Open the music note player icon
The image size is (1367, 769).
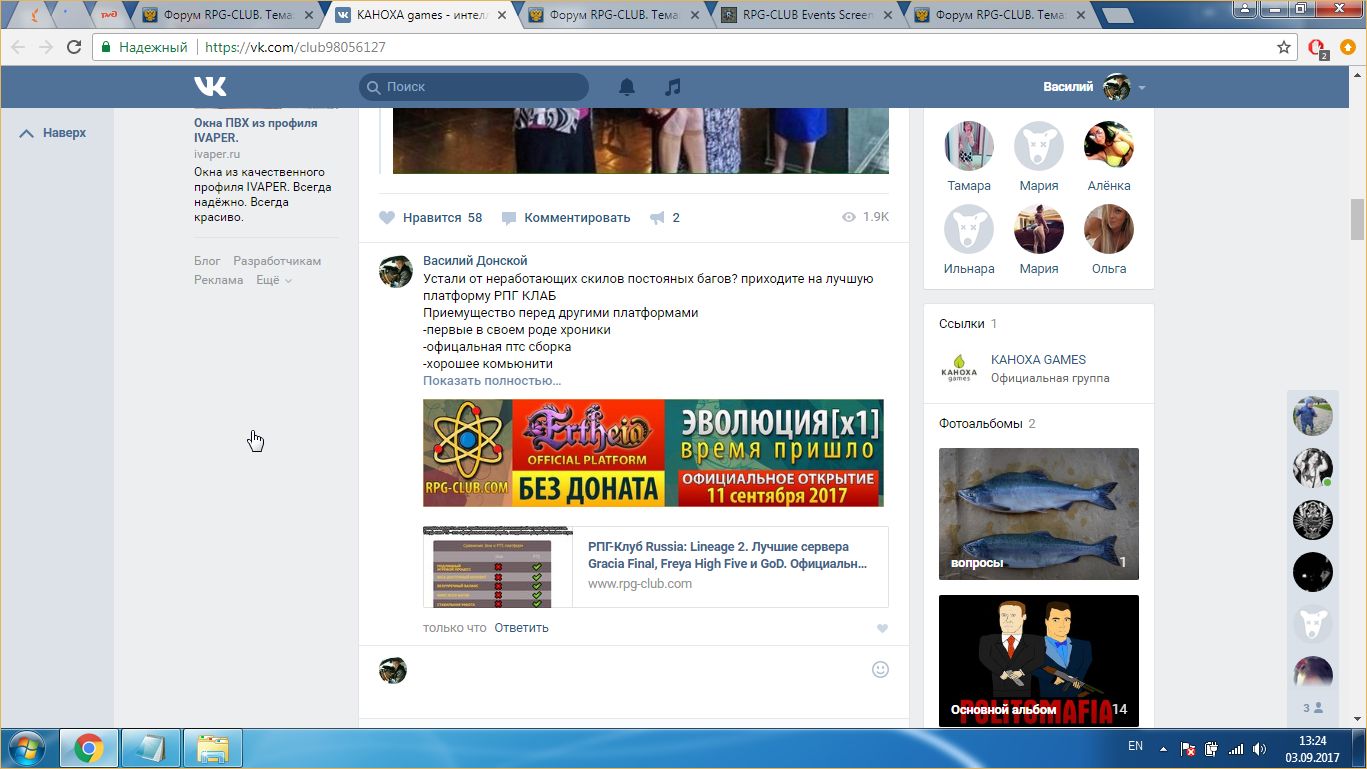pos(673,87)
